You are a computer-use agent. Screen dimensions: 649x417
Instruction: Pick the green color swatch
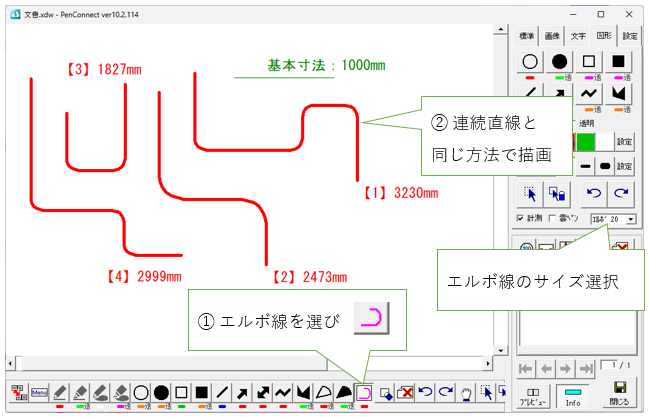(584, 143)
